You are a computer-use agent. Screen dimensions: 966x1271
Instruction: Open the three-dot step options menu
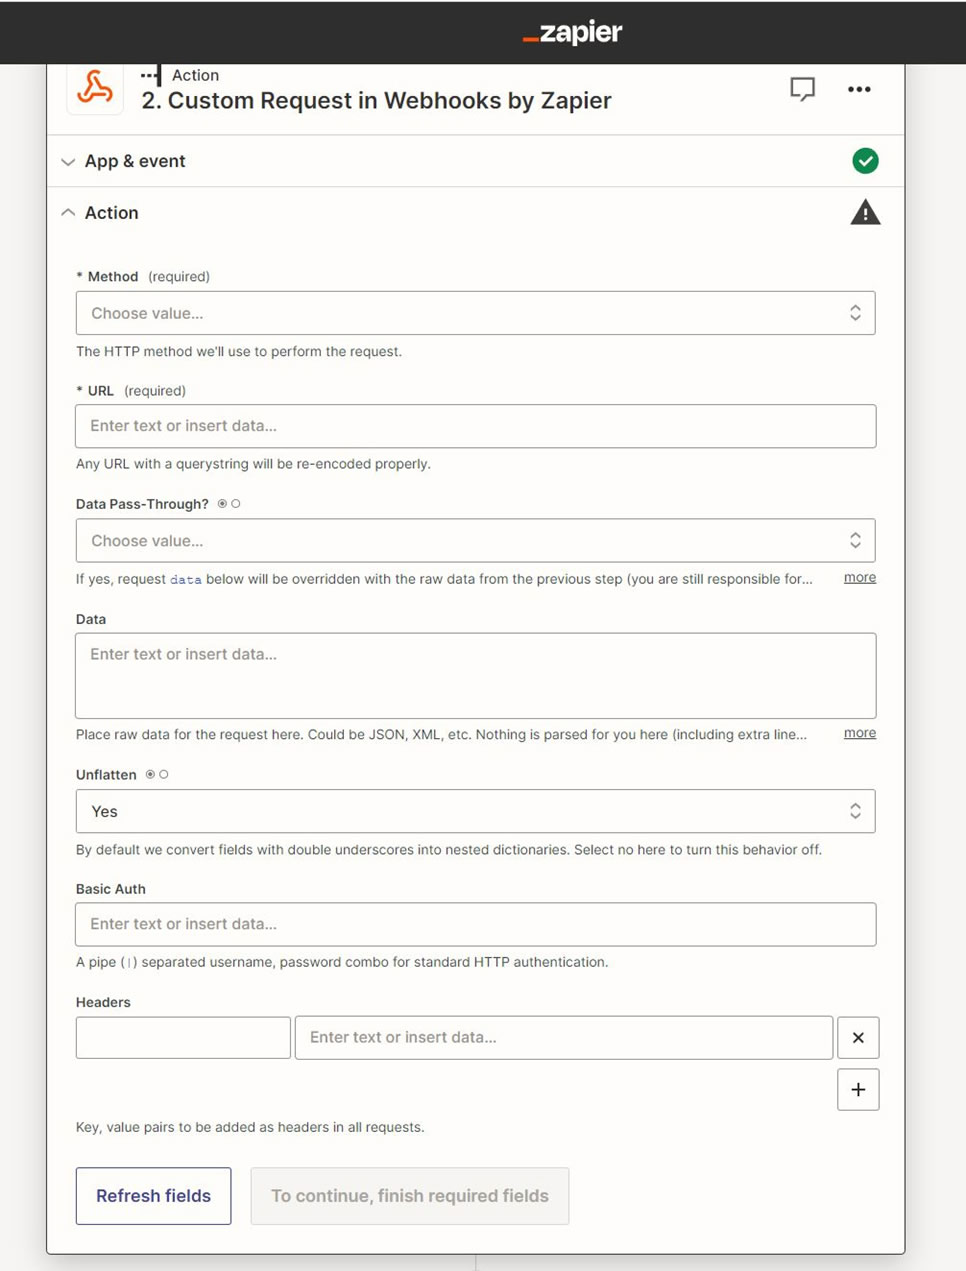point(859,89)
